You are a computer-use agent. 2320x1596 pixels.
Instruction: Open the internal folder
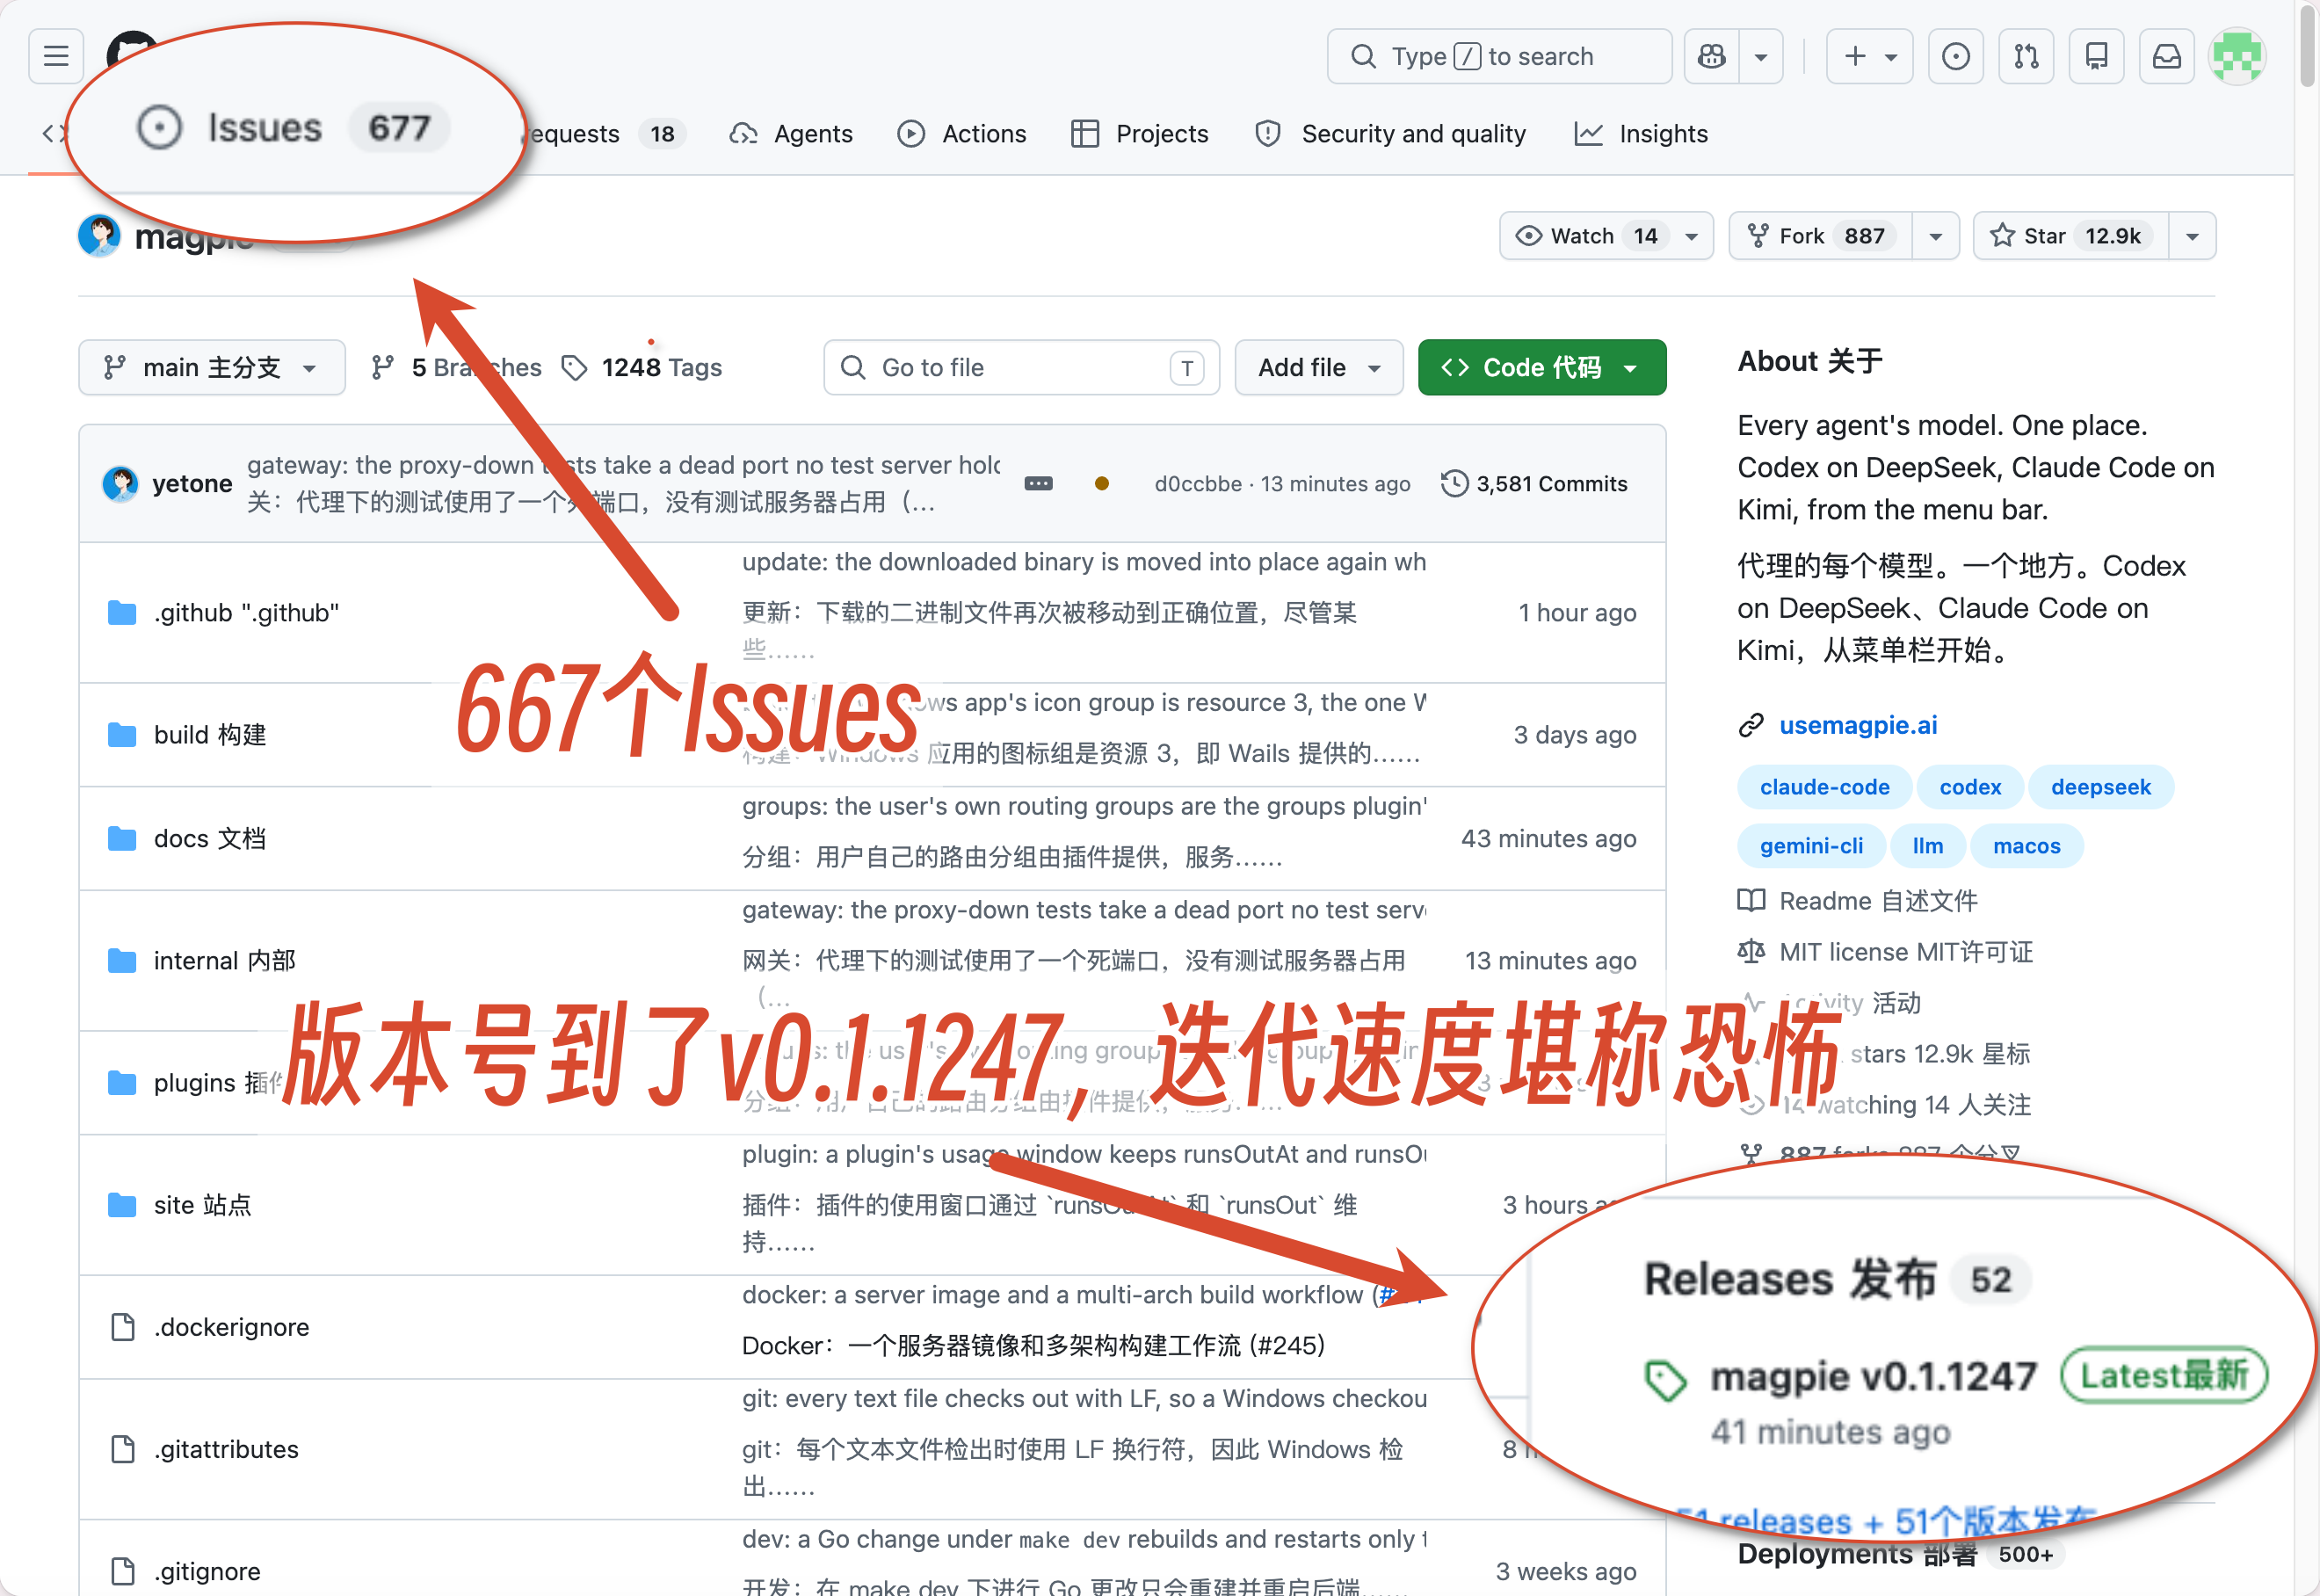225,960
